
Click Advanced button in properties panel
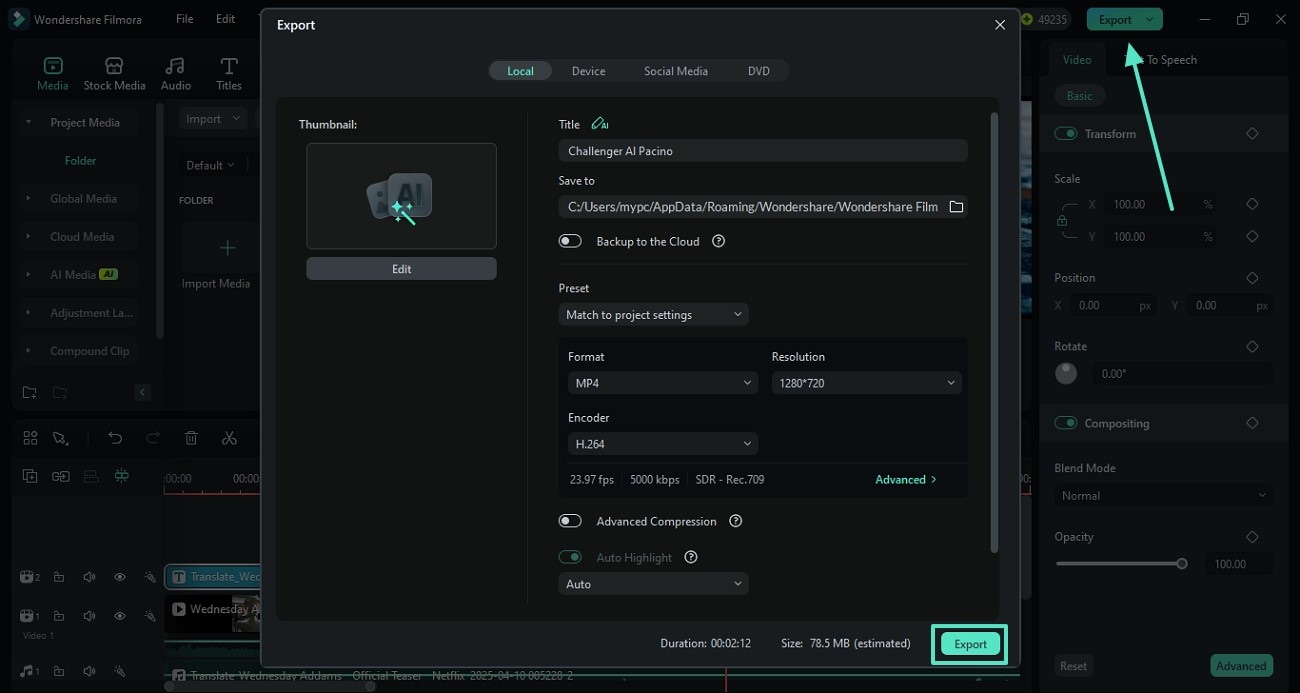click(1241, 666)
